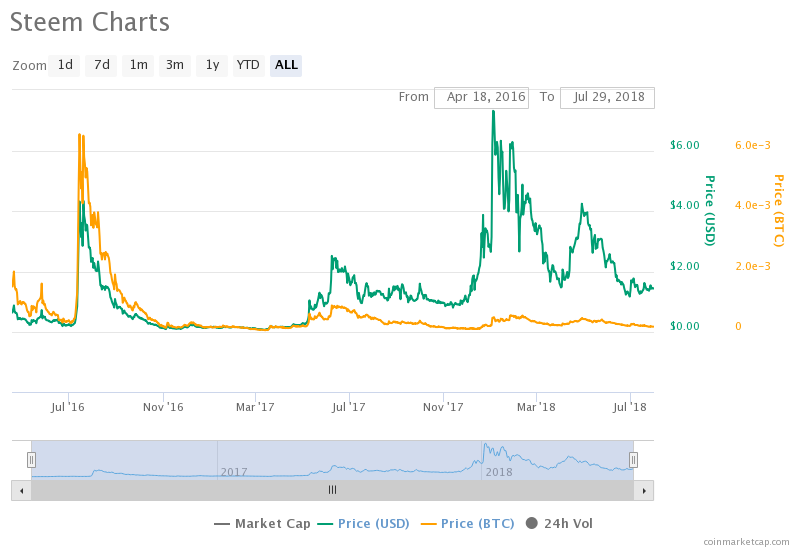Click the horizontal scrollbar grip bar
Viewport: 800px width, 550px height.
point(333,490)
